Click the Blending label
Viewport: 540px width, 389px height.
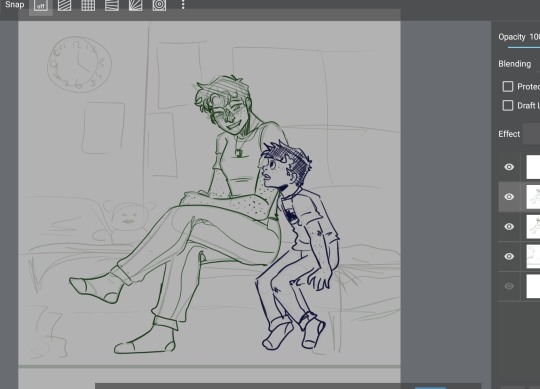click(x=515, y=64)
